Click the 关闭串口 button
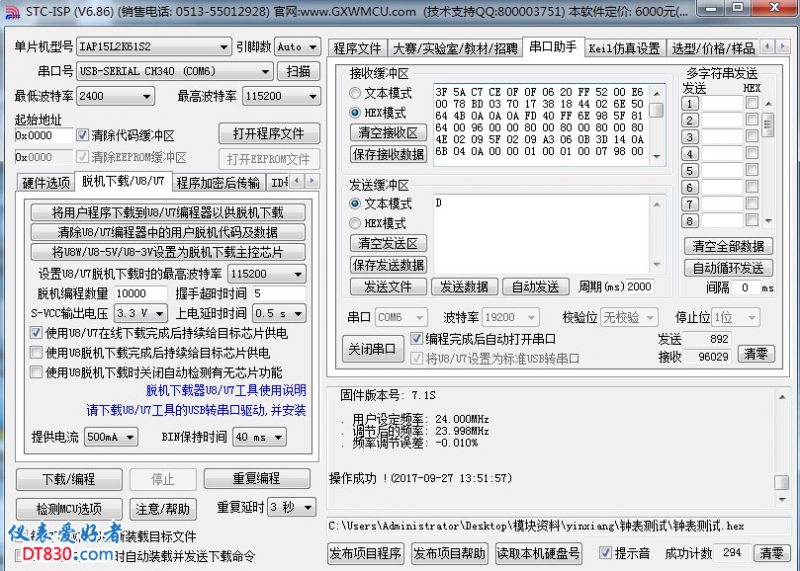 (x=373, y=350)
